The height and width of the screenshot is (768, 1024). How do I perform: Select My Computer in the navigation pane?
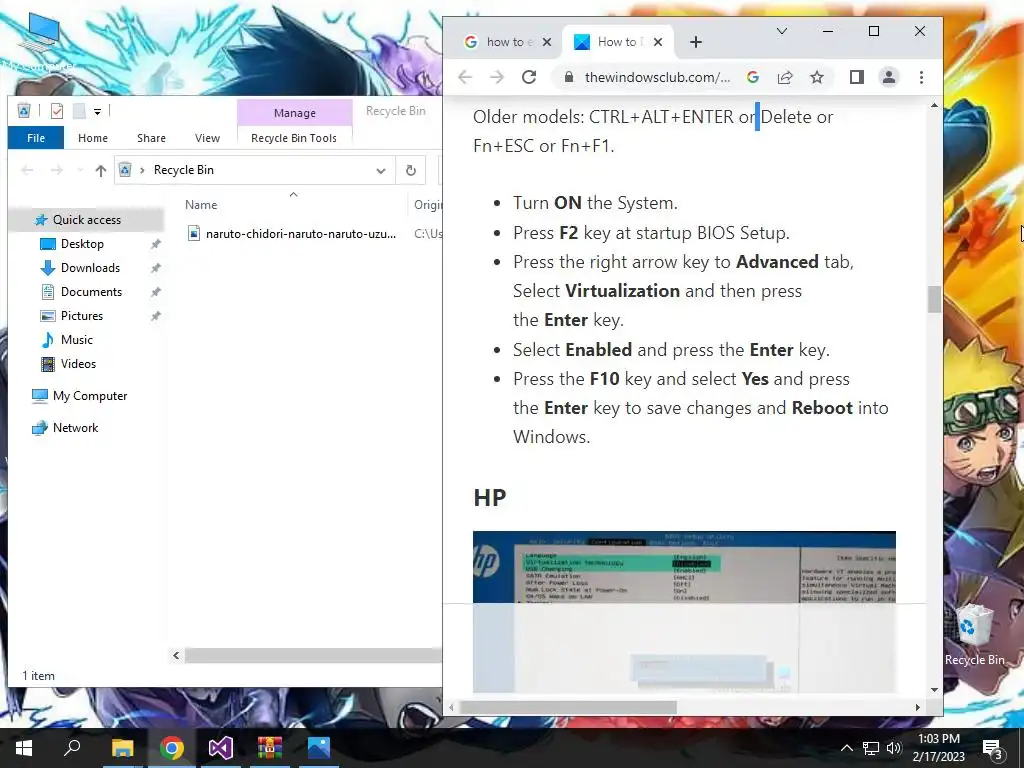[90, 396]
